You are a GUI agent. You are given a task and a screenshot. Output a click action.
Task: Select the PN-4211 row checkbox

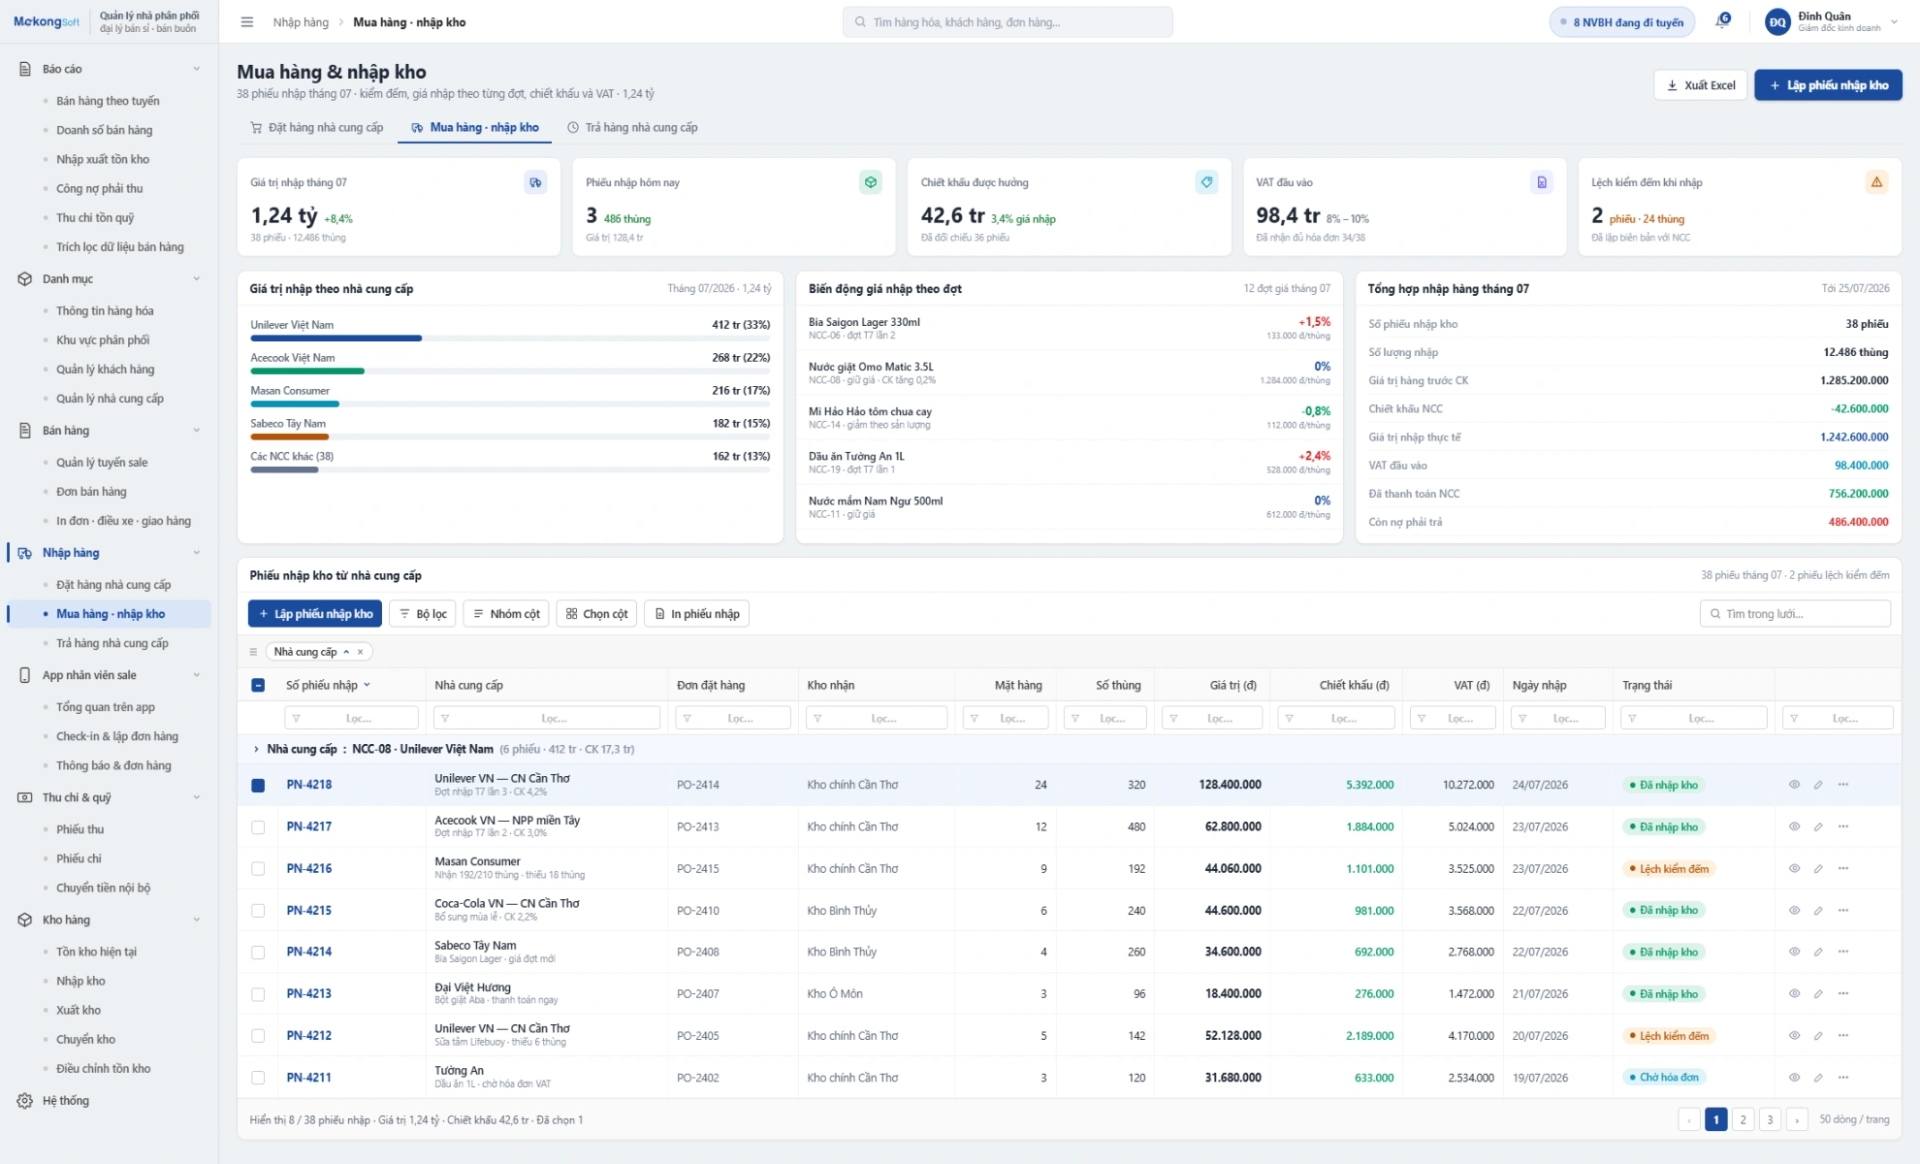click(258, 1078)
